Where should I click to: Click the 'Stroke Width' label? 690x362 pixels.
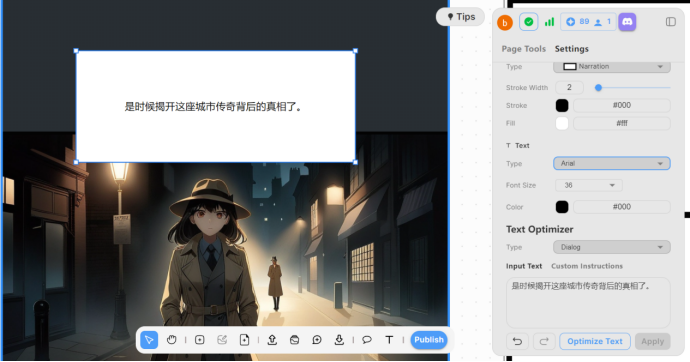point(527,88)
